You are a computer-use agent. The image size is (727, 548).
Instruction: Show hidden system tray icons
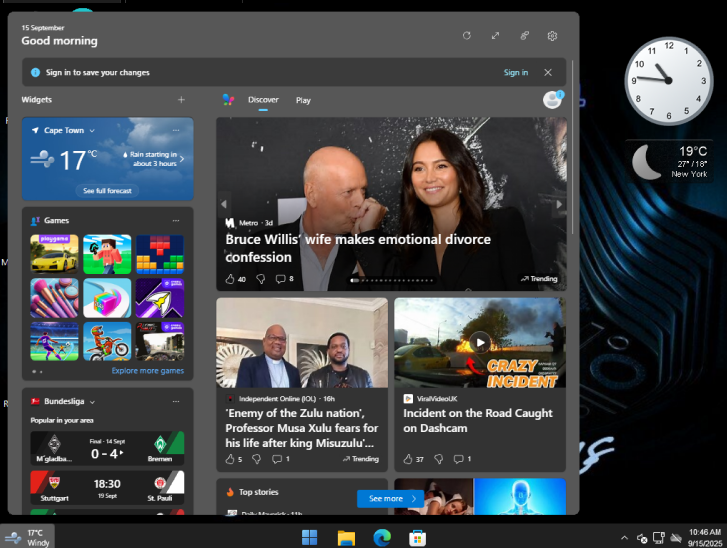pyautogui.click(x=624, y=538)
